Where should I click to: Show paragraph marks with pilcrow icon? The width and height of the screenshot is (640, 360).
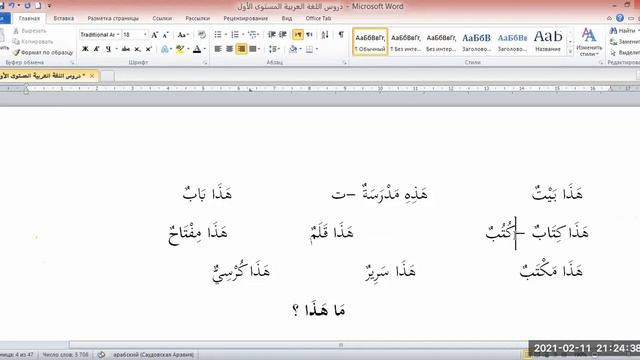pos(341,35)
